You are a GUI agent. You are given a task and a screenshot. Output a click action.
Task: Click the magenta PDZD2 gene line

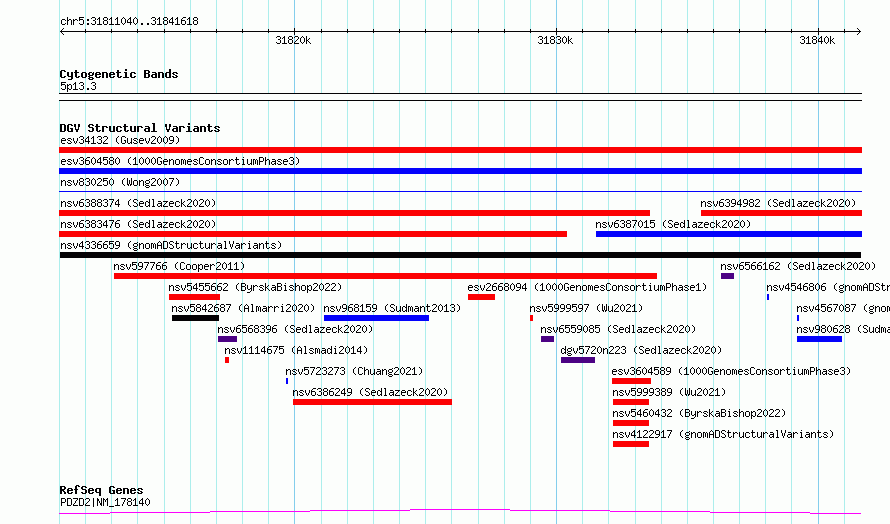coord(460,512)
